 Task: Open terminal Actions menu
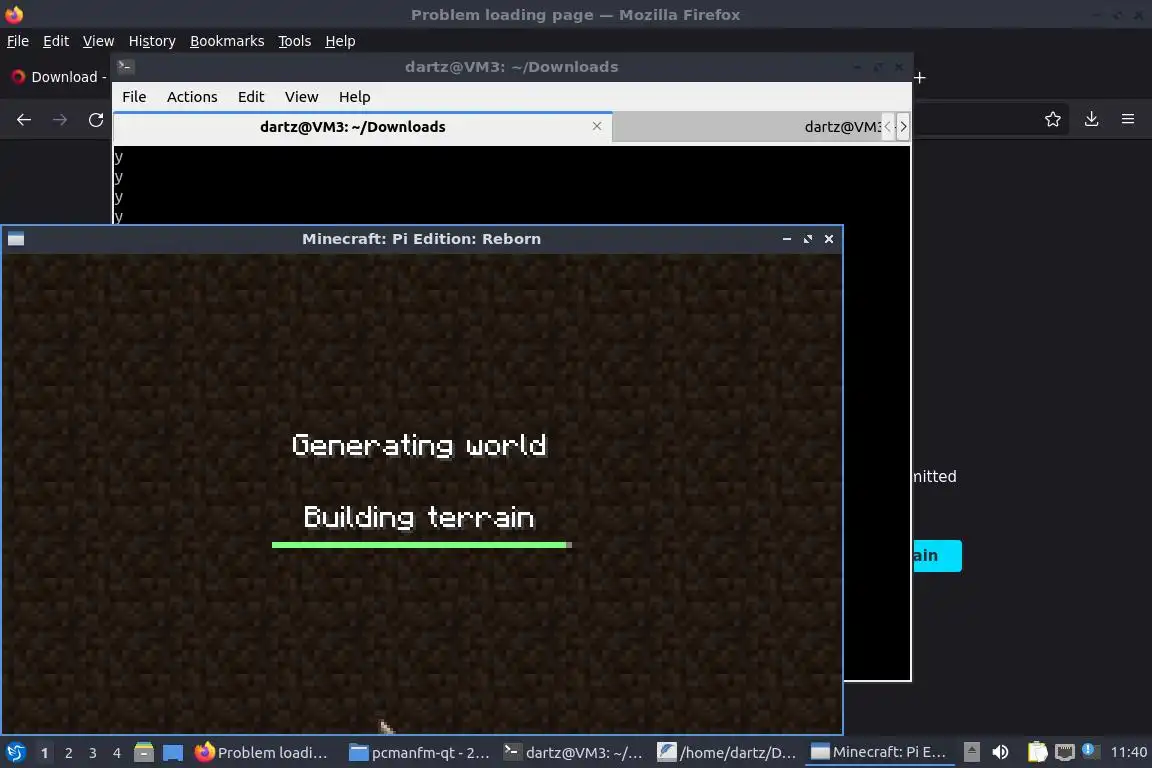point(192,97)
